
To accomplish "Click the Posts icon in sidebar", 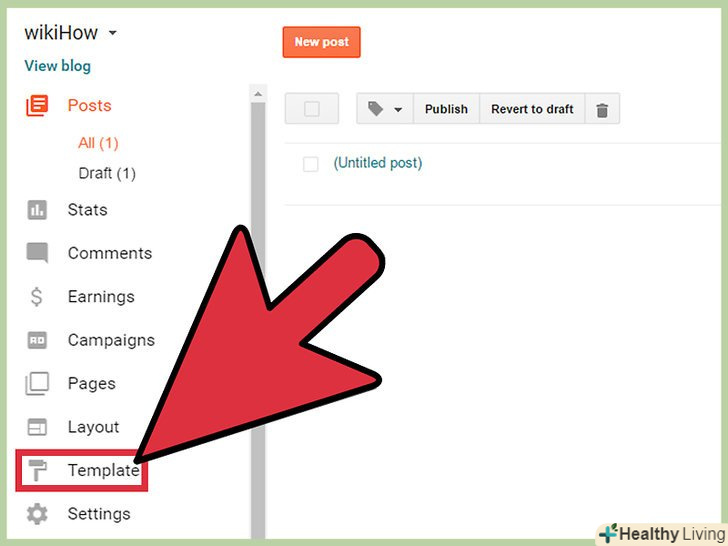I will [37, 105].
